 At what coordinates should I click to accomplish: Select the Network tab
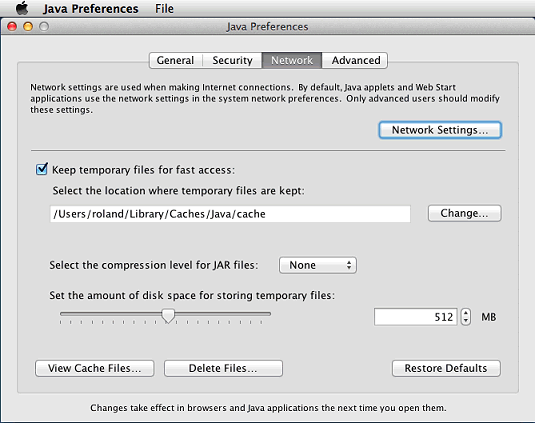pos(292,60)
